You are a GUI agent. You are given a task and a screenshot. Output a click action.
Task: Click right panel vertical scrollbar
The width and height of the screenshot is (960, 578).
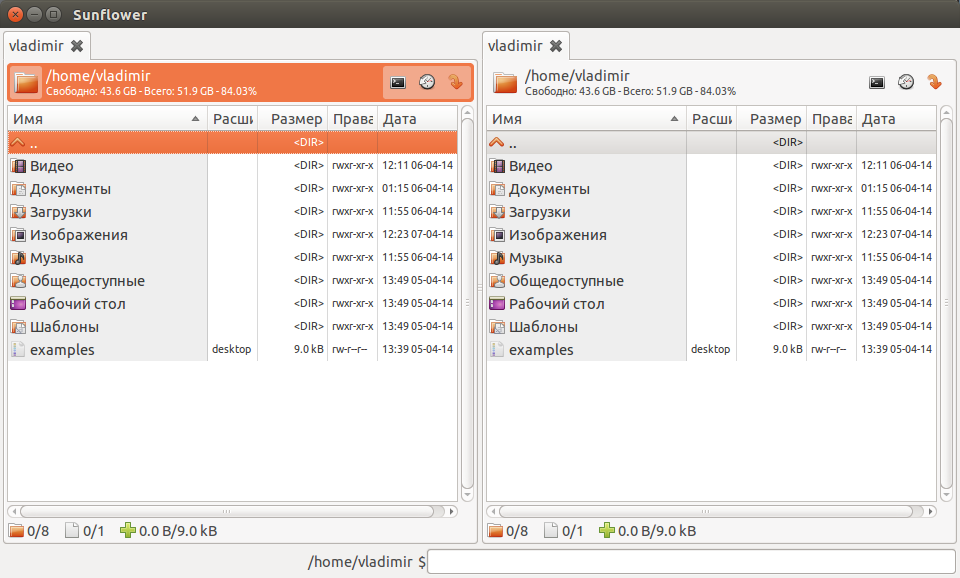(946, 304)
